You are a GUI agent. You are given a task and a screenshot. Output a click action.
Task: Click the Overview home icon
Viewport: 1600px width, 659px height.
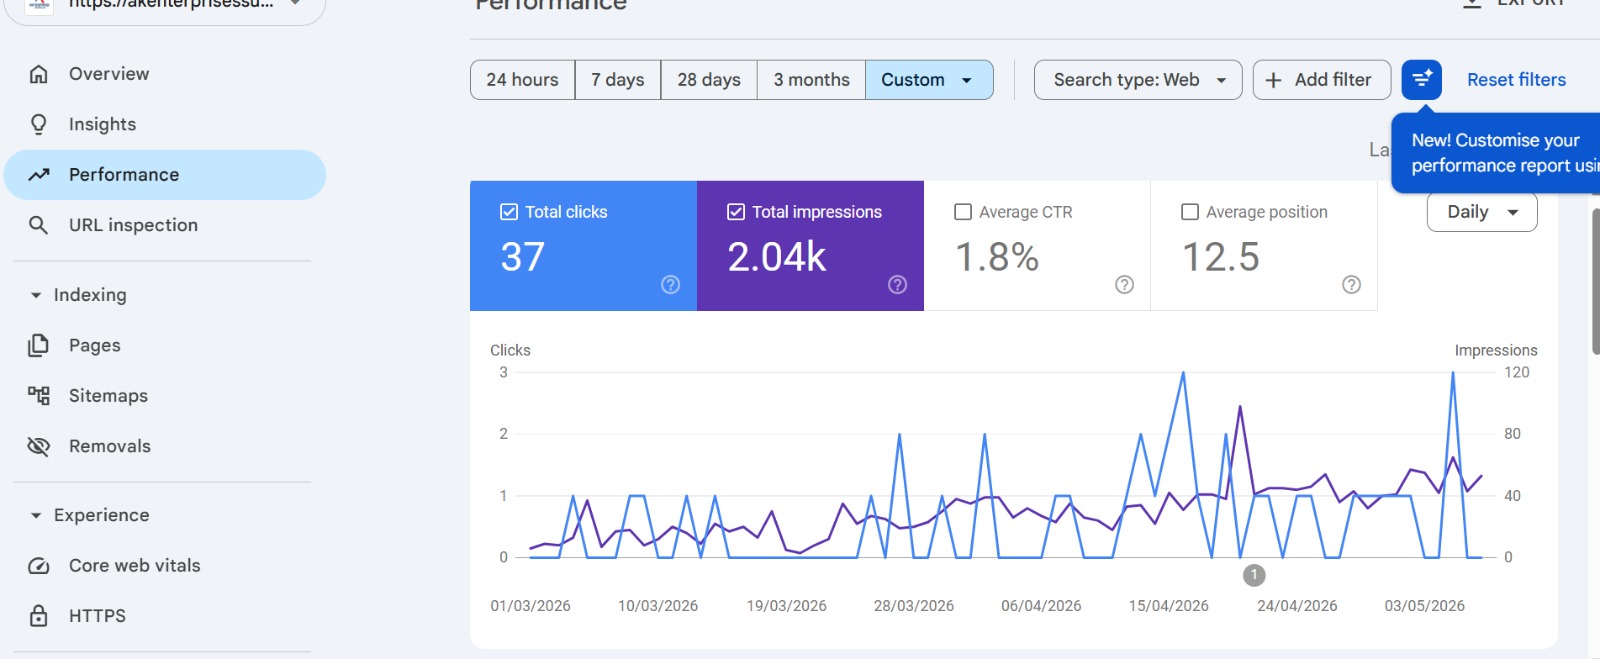pos(39,74)
